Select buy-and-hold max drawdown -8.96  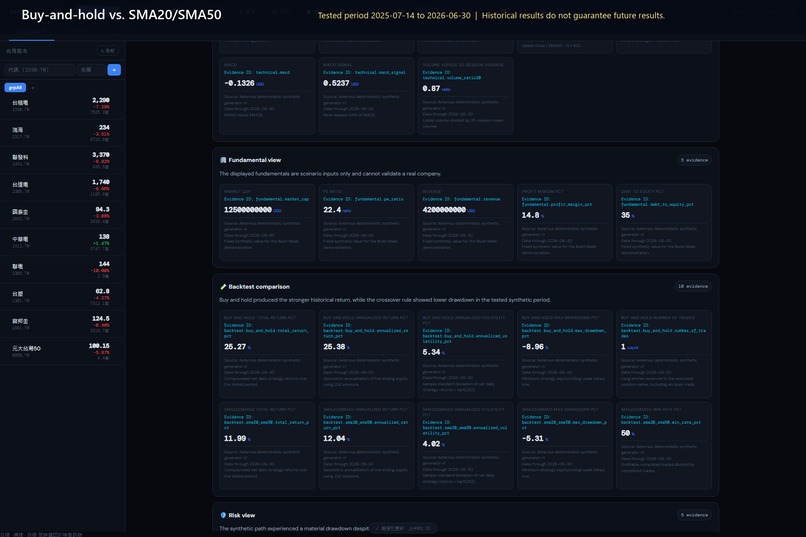(533, 347)
